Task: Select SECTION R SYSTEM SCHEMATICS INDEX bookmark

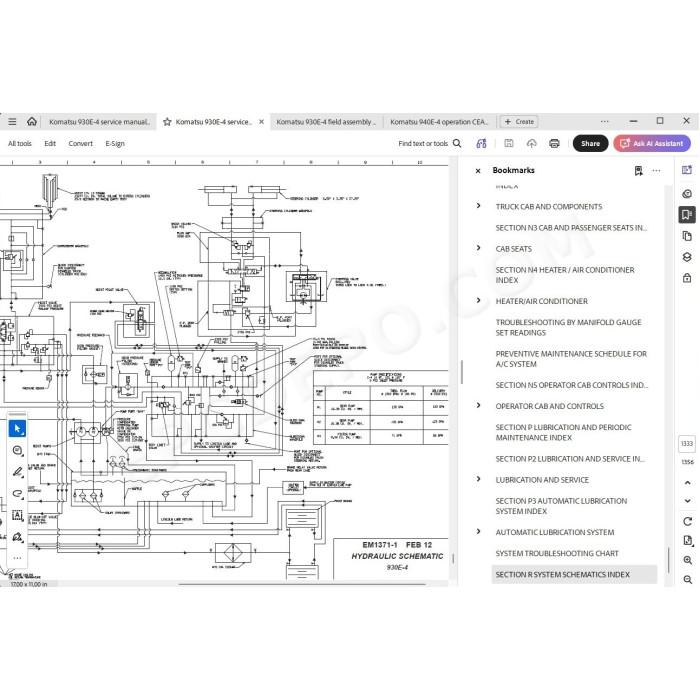Action: 574,575
